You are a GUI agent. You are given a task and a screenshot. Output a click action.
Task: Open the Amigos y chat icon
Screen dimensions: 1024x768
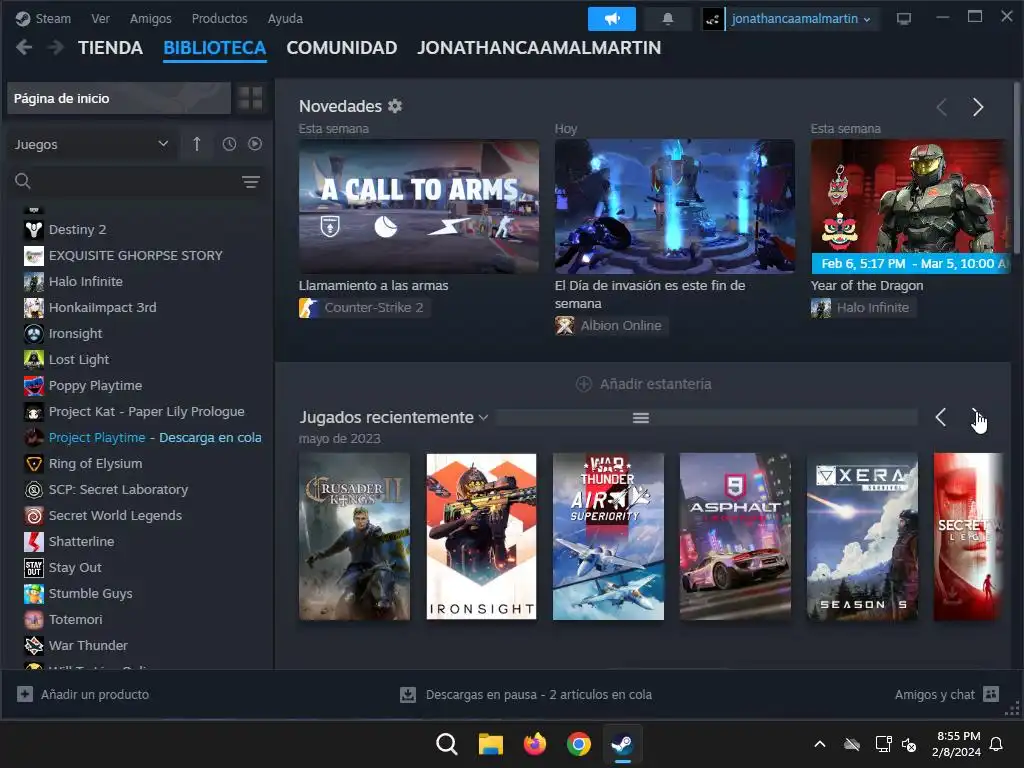point(991,694)
